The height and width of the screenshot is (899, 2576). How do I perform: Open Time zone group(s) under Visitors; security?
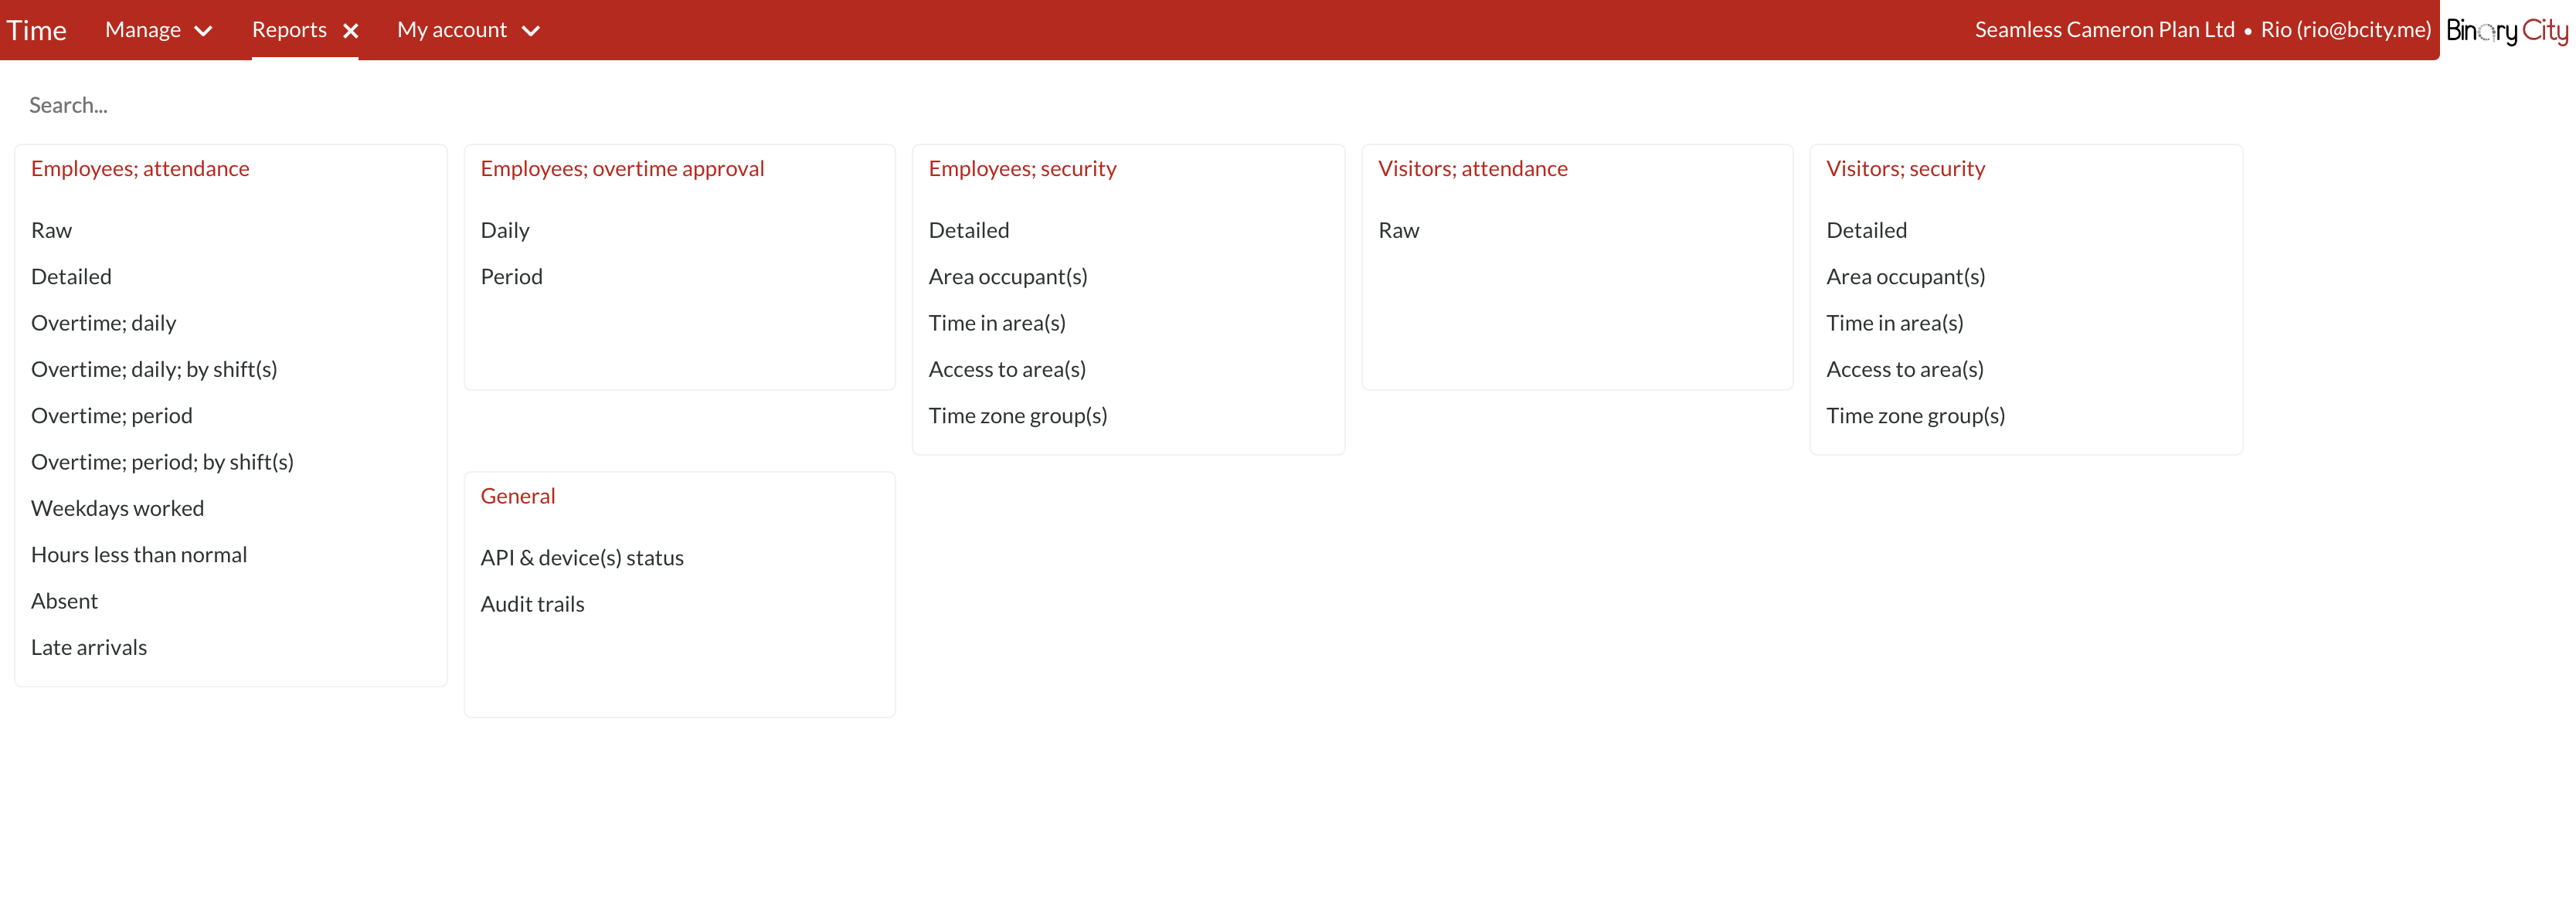(x=1915, y=415)
